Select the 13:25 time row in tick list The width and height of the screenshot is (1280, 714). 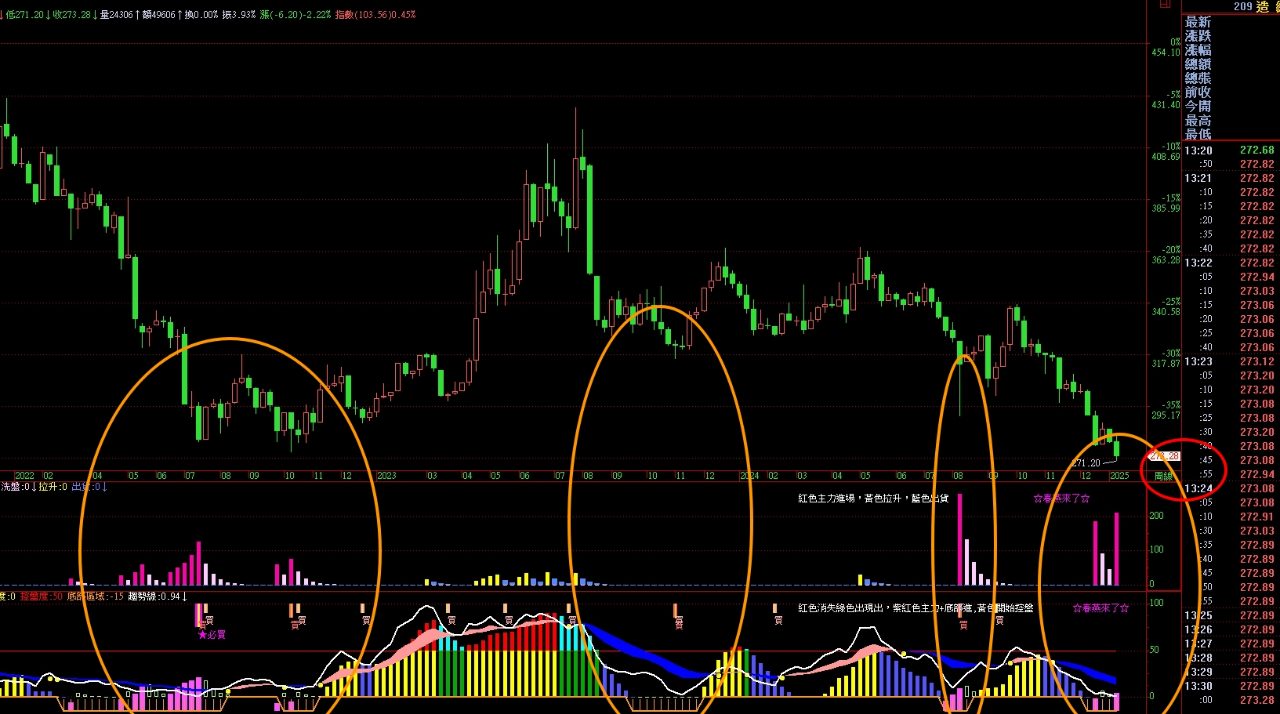pyautogui.click(x=1230, y=615)
